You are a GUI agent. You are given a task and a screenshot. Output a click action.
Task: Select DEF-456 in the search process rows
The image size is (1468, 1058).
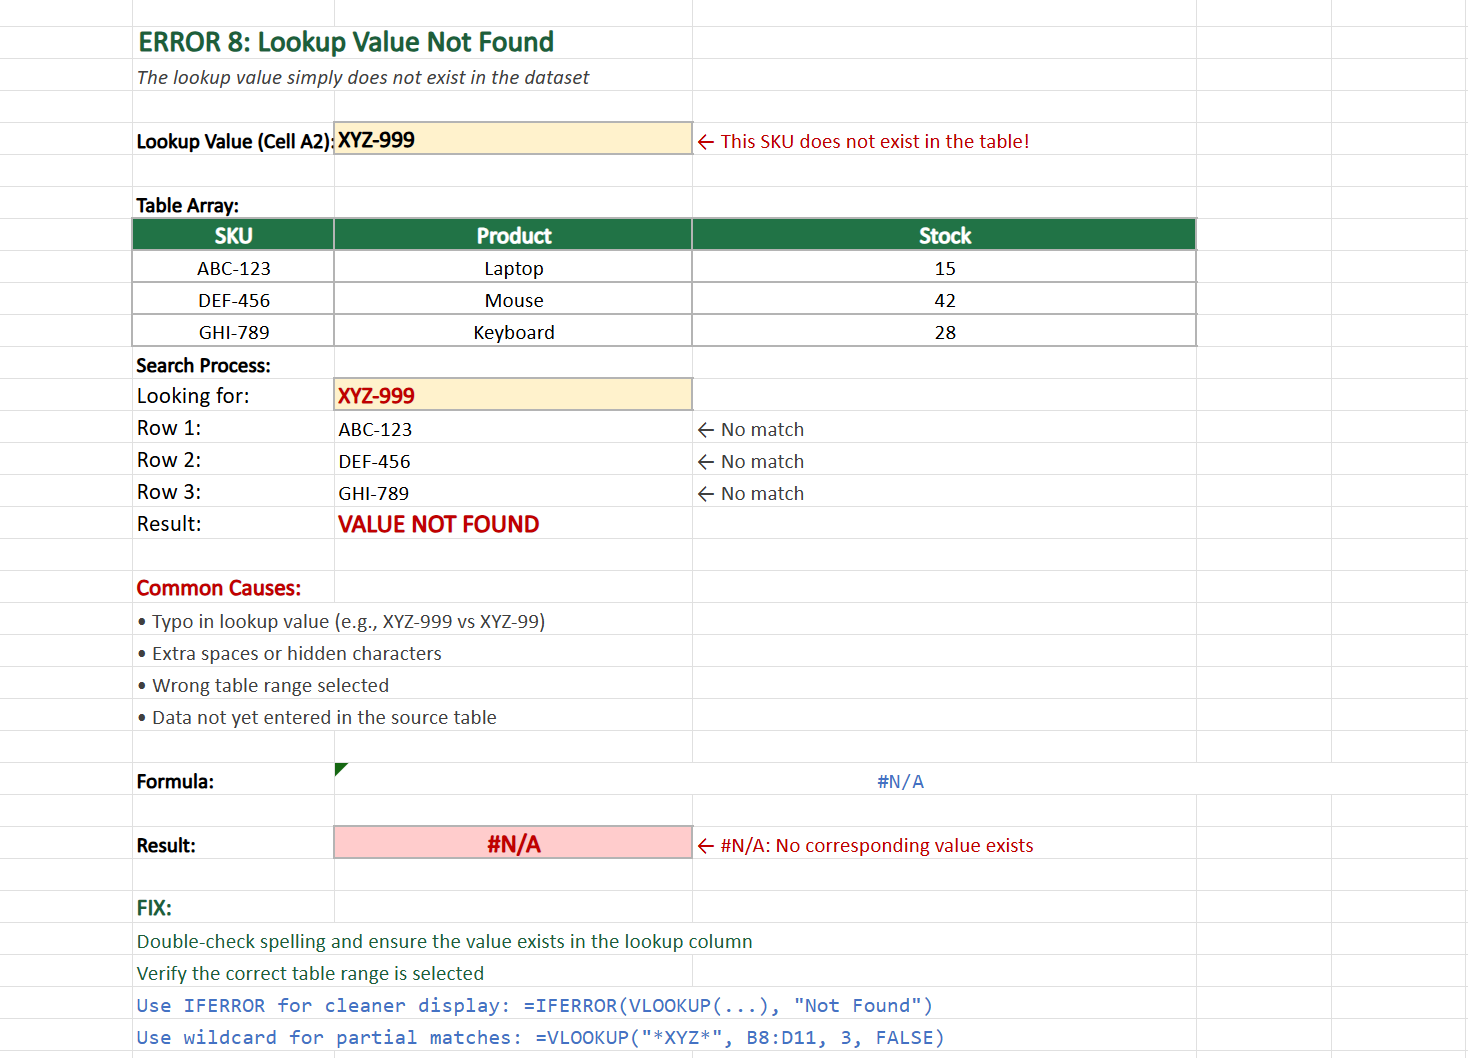tap(375, 461)
